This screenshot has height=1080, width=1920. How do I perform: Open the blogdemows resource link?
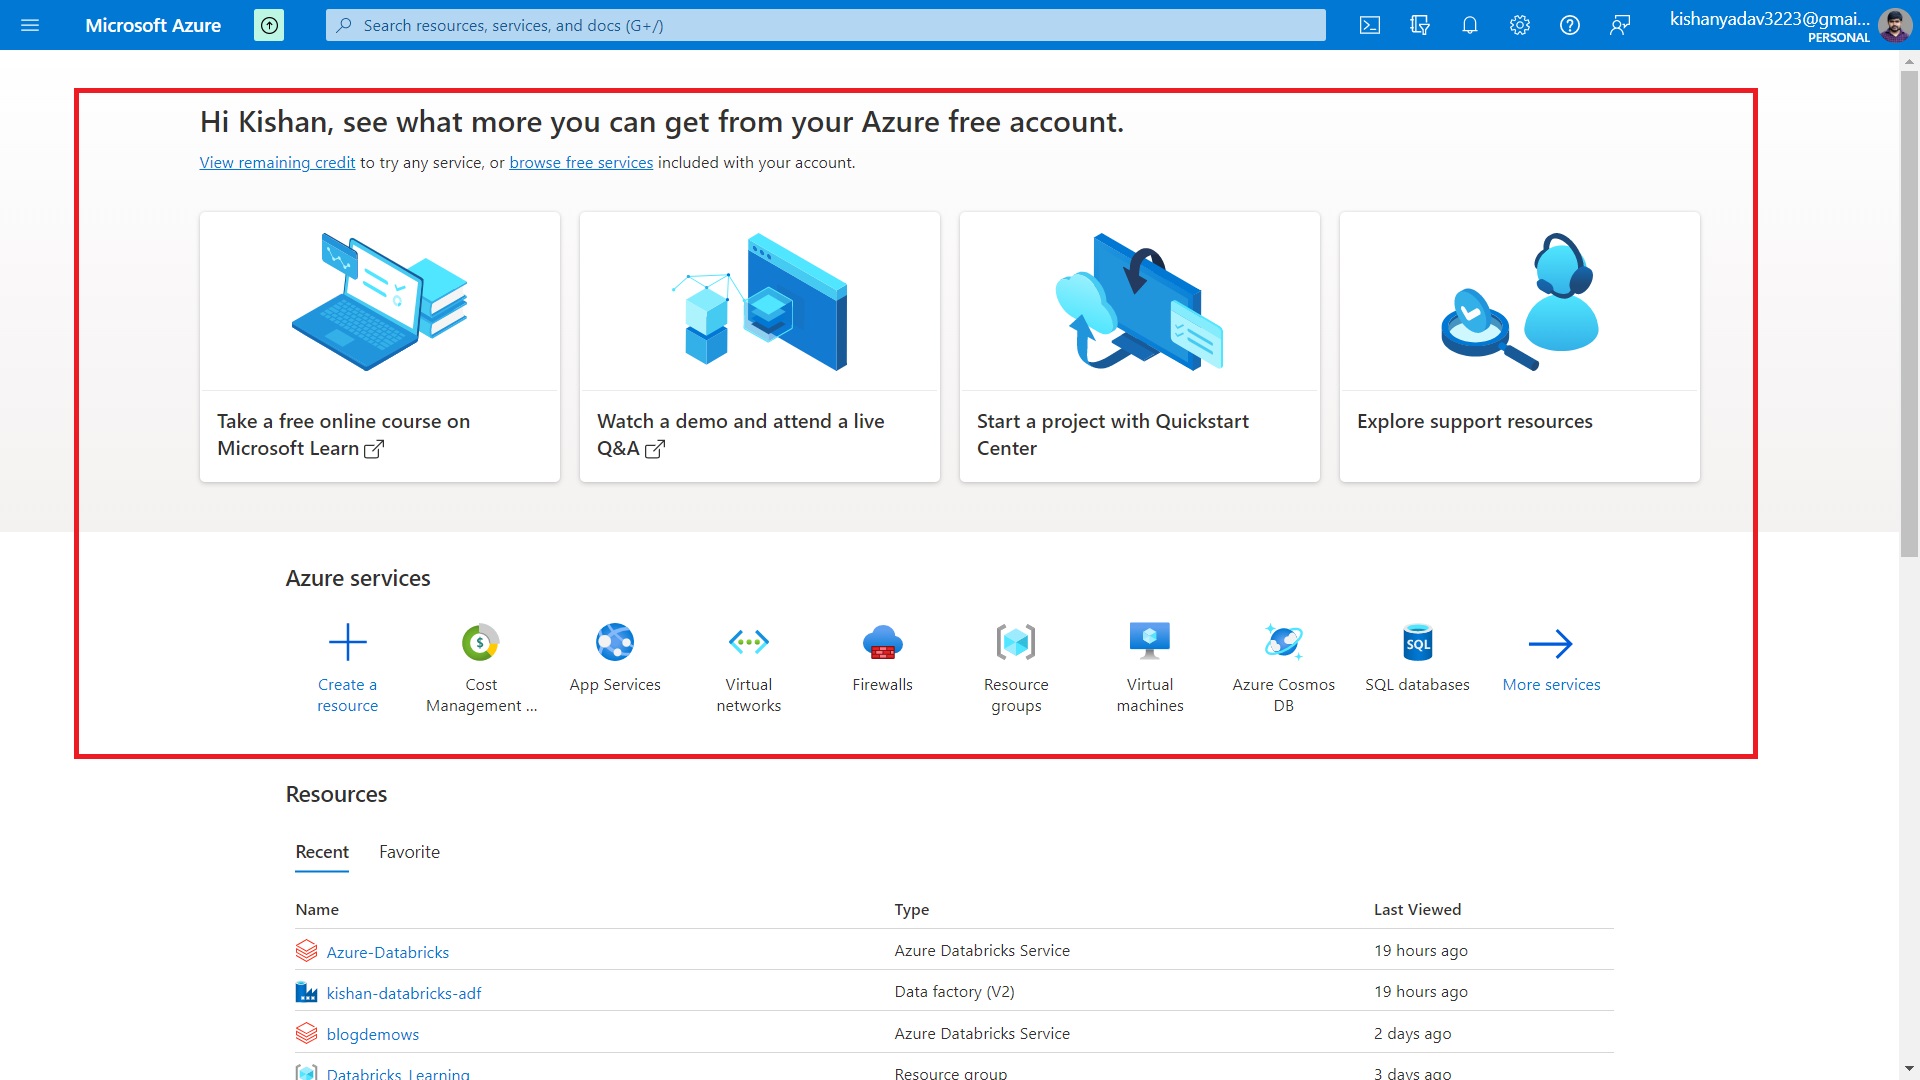click(373, 1034)
